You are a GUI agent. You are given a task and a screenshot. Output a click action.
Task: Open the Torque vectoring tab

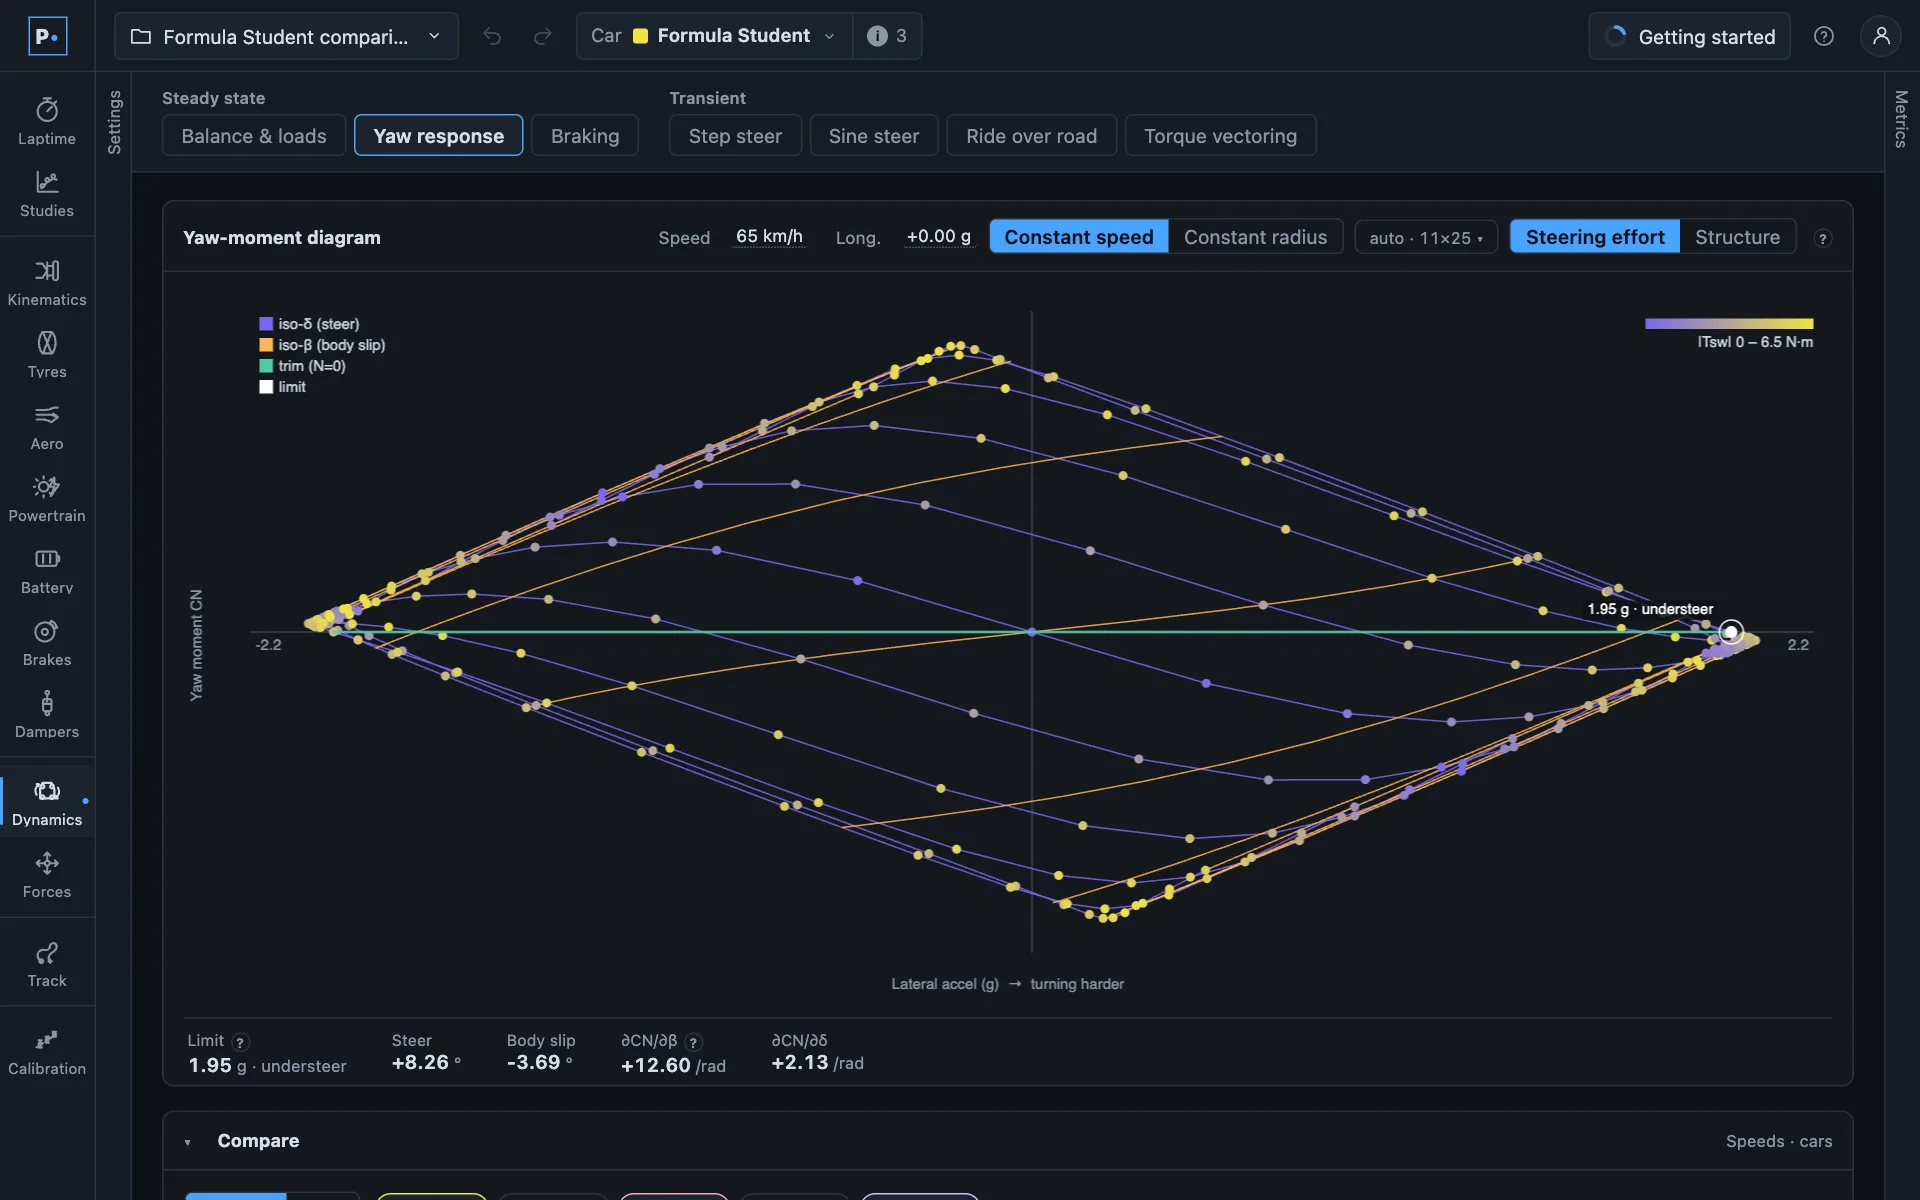click(1220, 136)
